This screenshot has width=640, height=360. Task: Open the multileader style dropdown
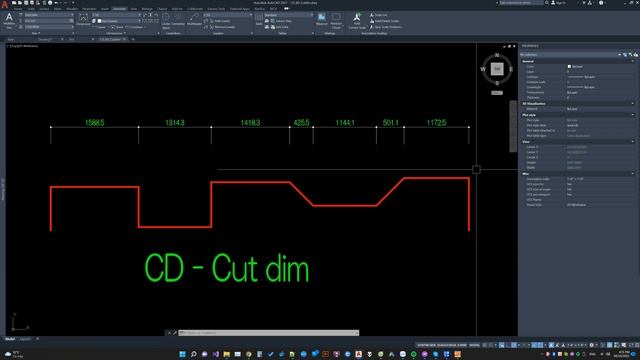[228, 15]
